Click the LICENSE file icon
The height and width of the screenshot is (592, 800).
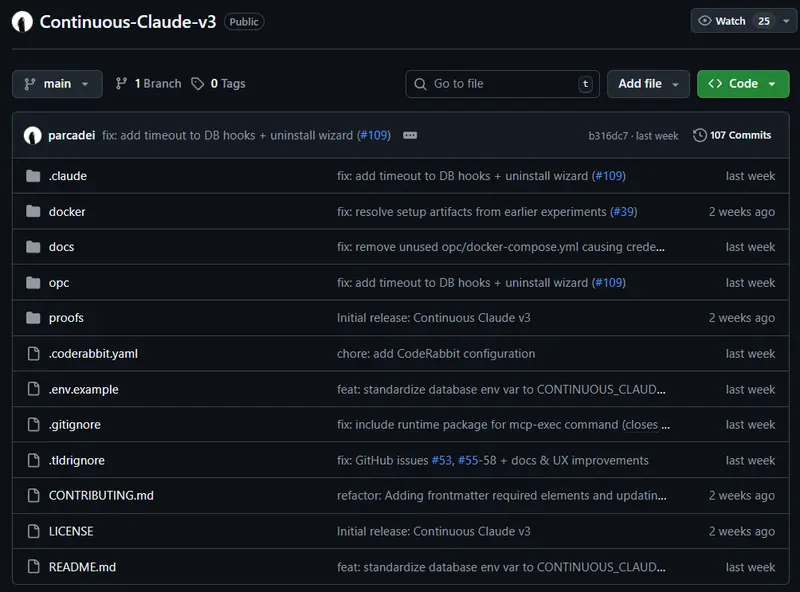tap(33, 531)
